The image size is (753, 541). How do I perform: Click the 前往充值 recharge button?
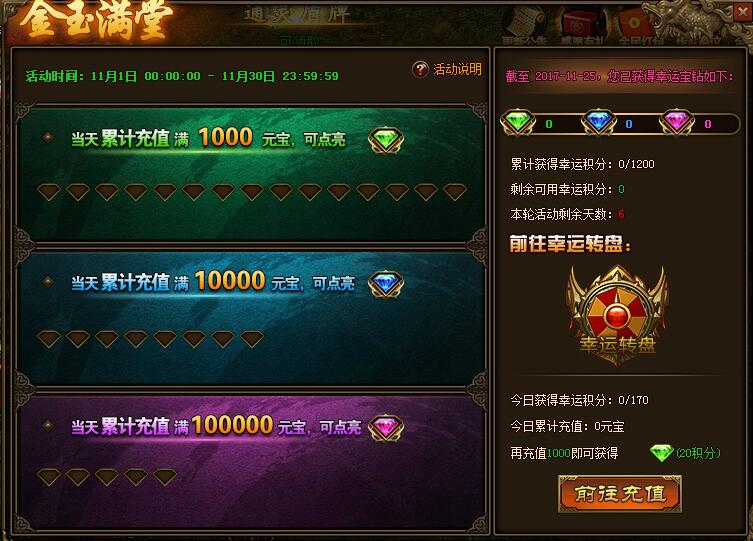click(620, 494)
